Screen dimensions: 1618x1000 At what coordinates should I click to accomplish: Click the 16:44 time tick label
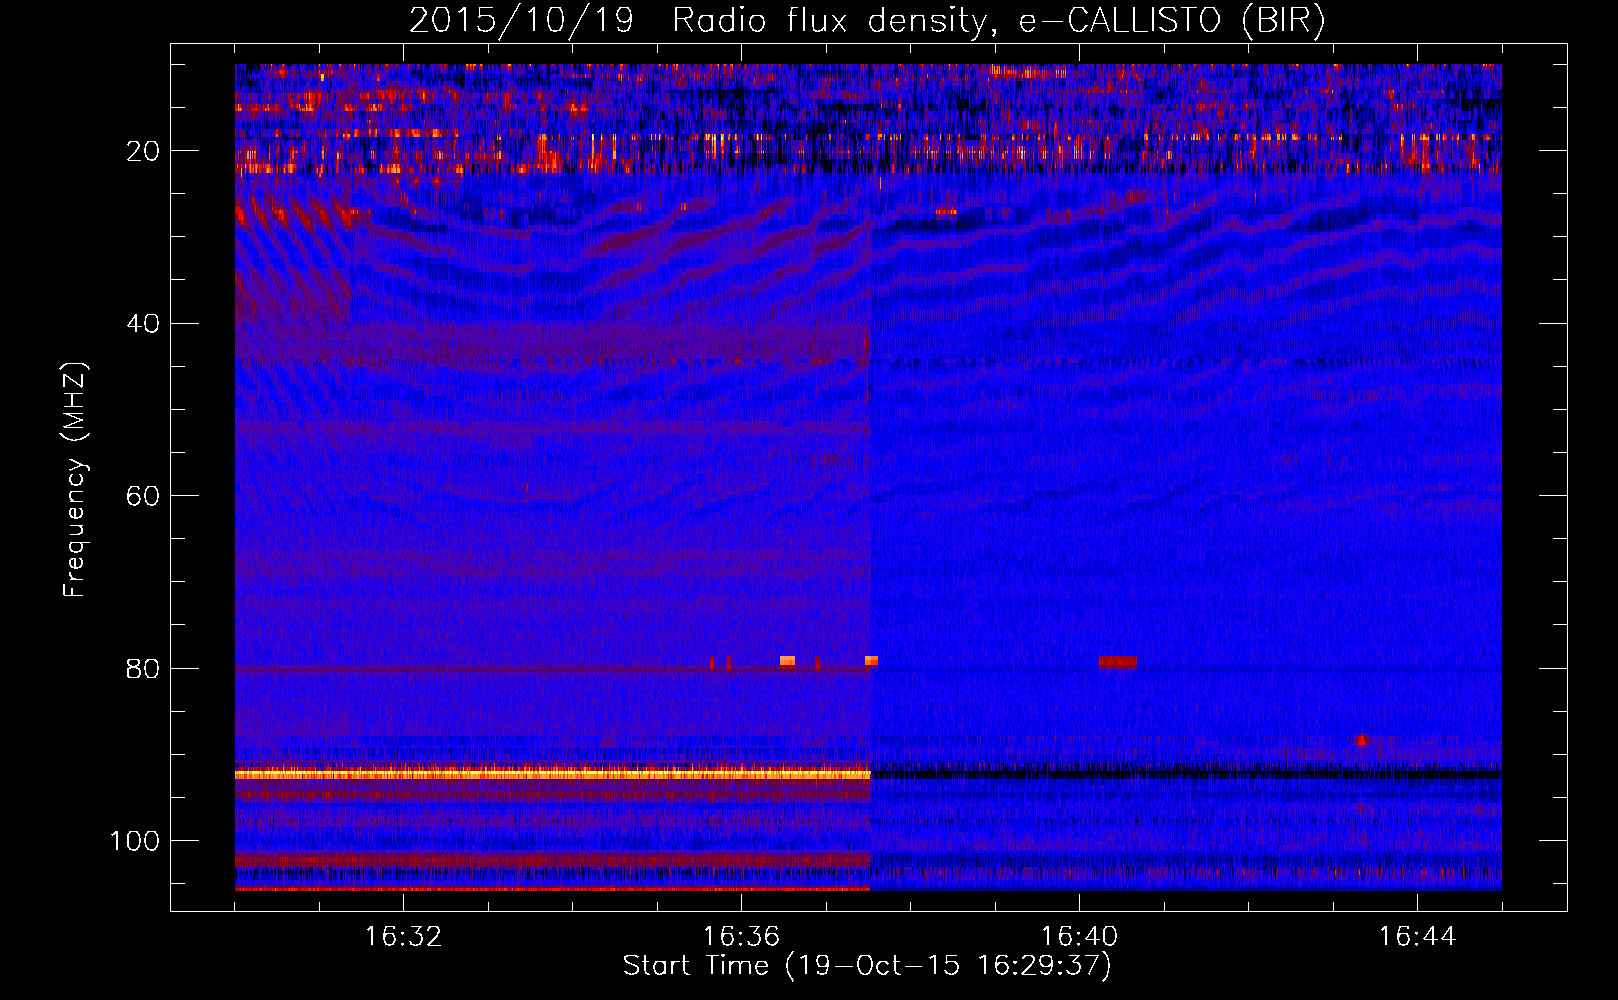(1417, 937)
